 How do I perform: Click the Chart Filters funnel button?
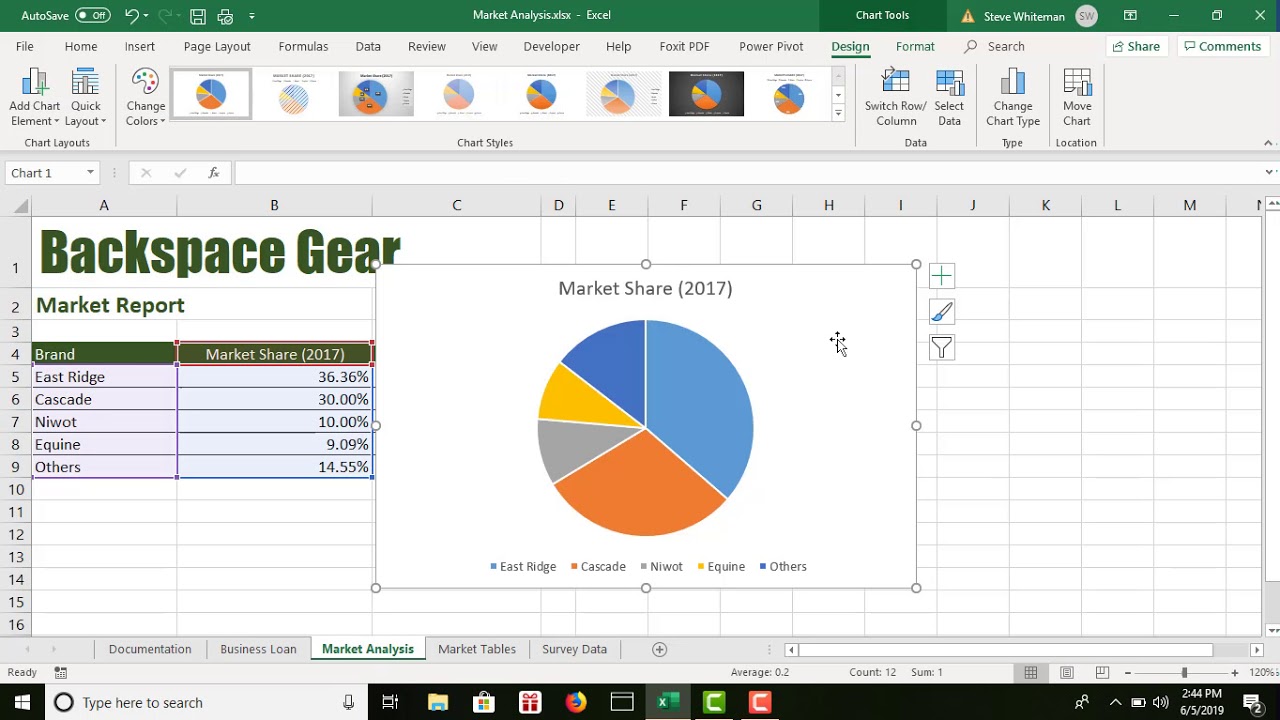pyautogui.click(x=942, y=348)
